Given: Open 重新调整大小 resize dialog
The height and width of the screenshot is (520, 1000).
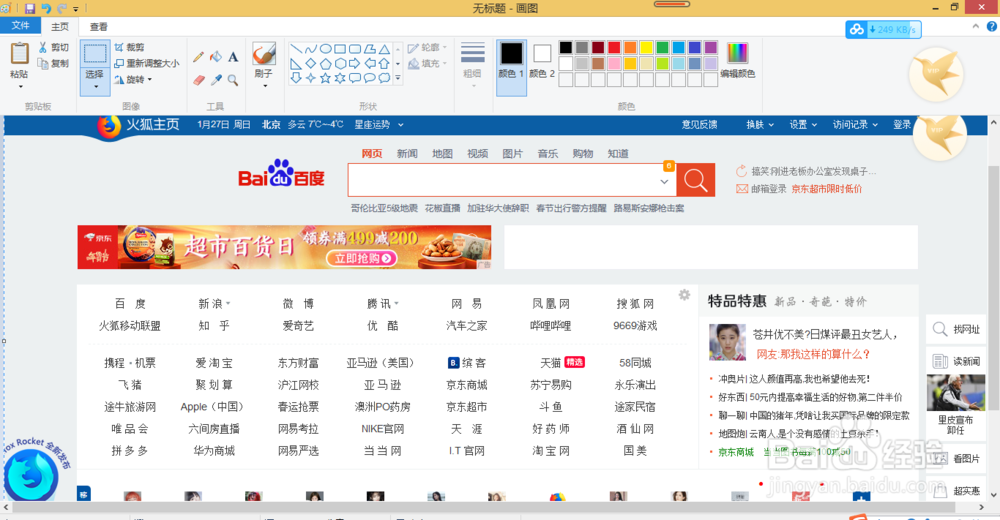Looking at the screenshot, I should pos(147,63).
